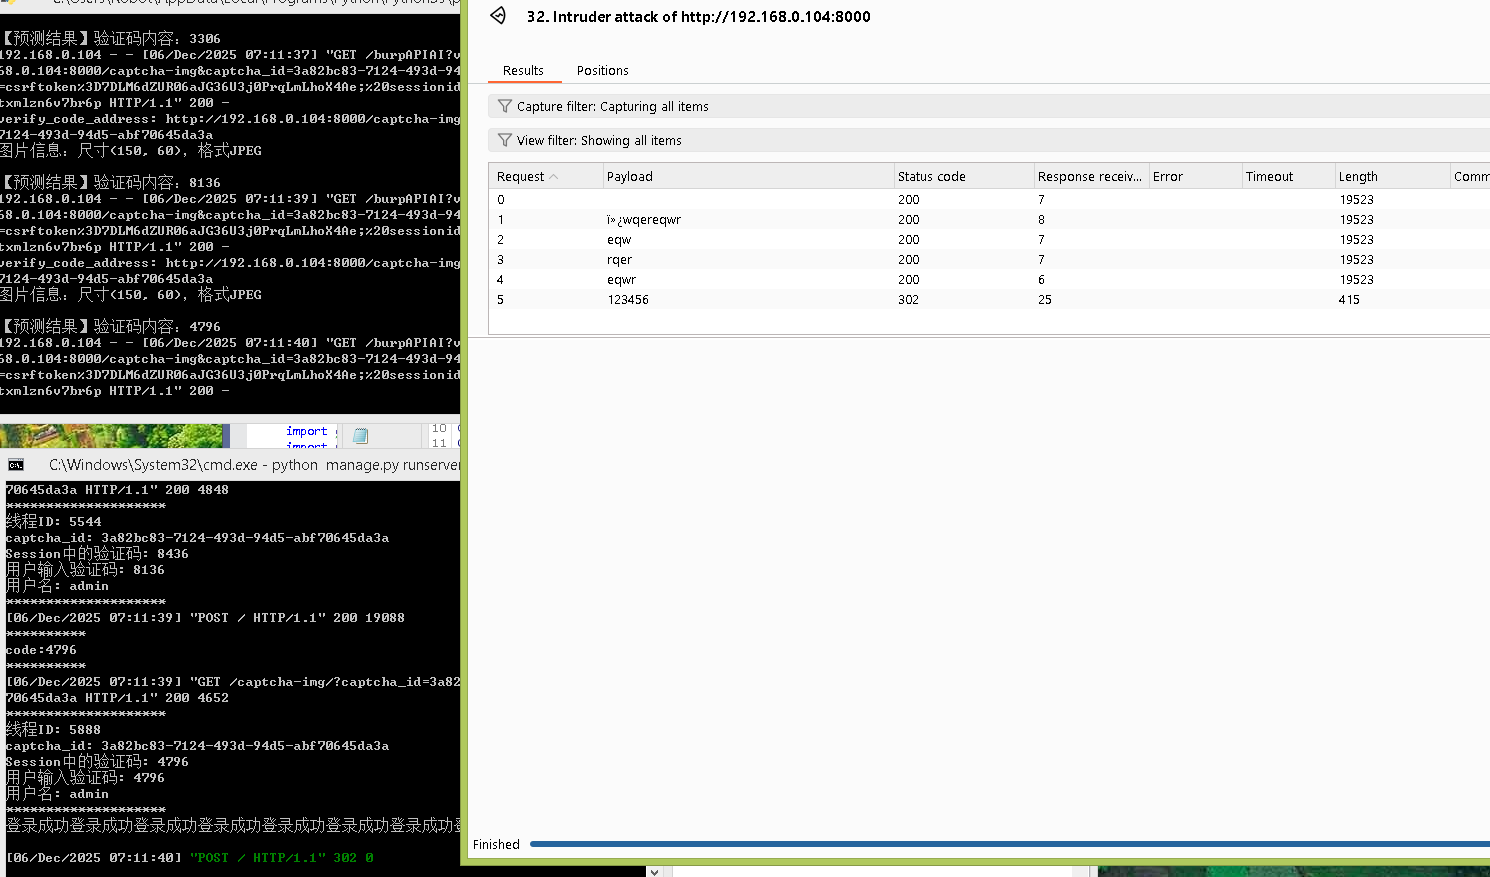The image size is (1490, 877).
Task: Open View filter: Showing all items
Action: (989, 140)
